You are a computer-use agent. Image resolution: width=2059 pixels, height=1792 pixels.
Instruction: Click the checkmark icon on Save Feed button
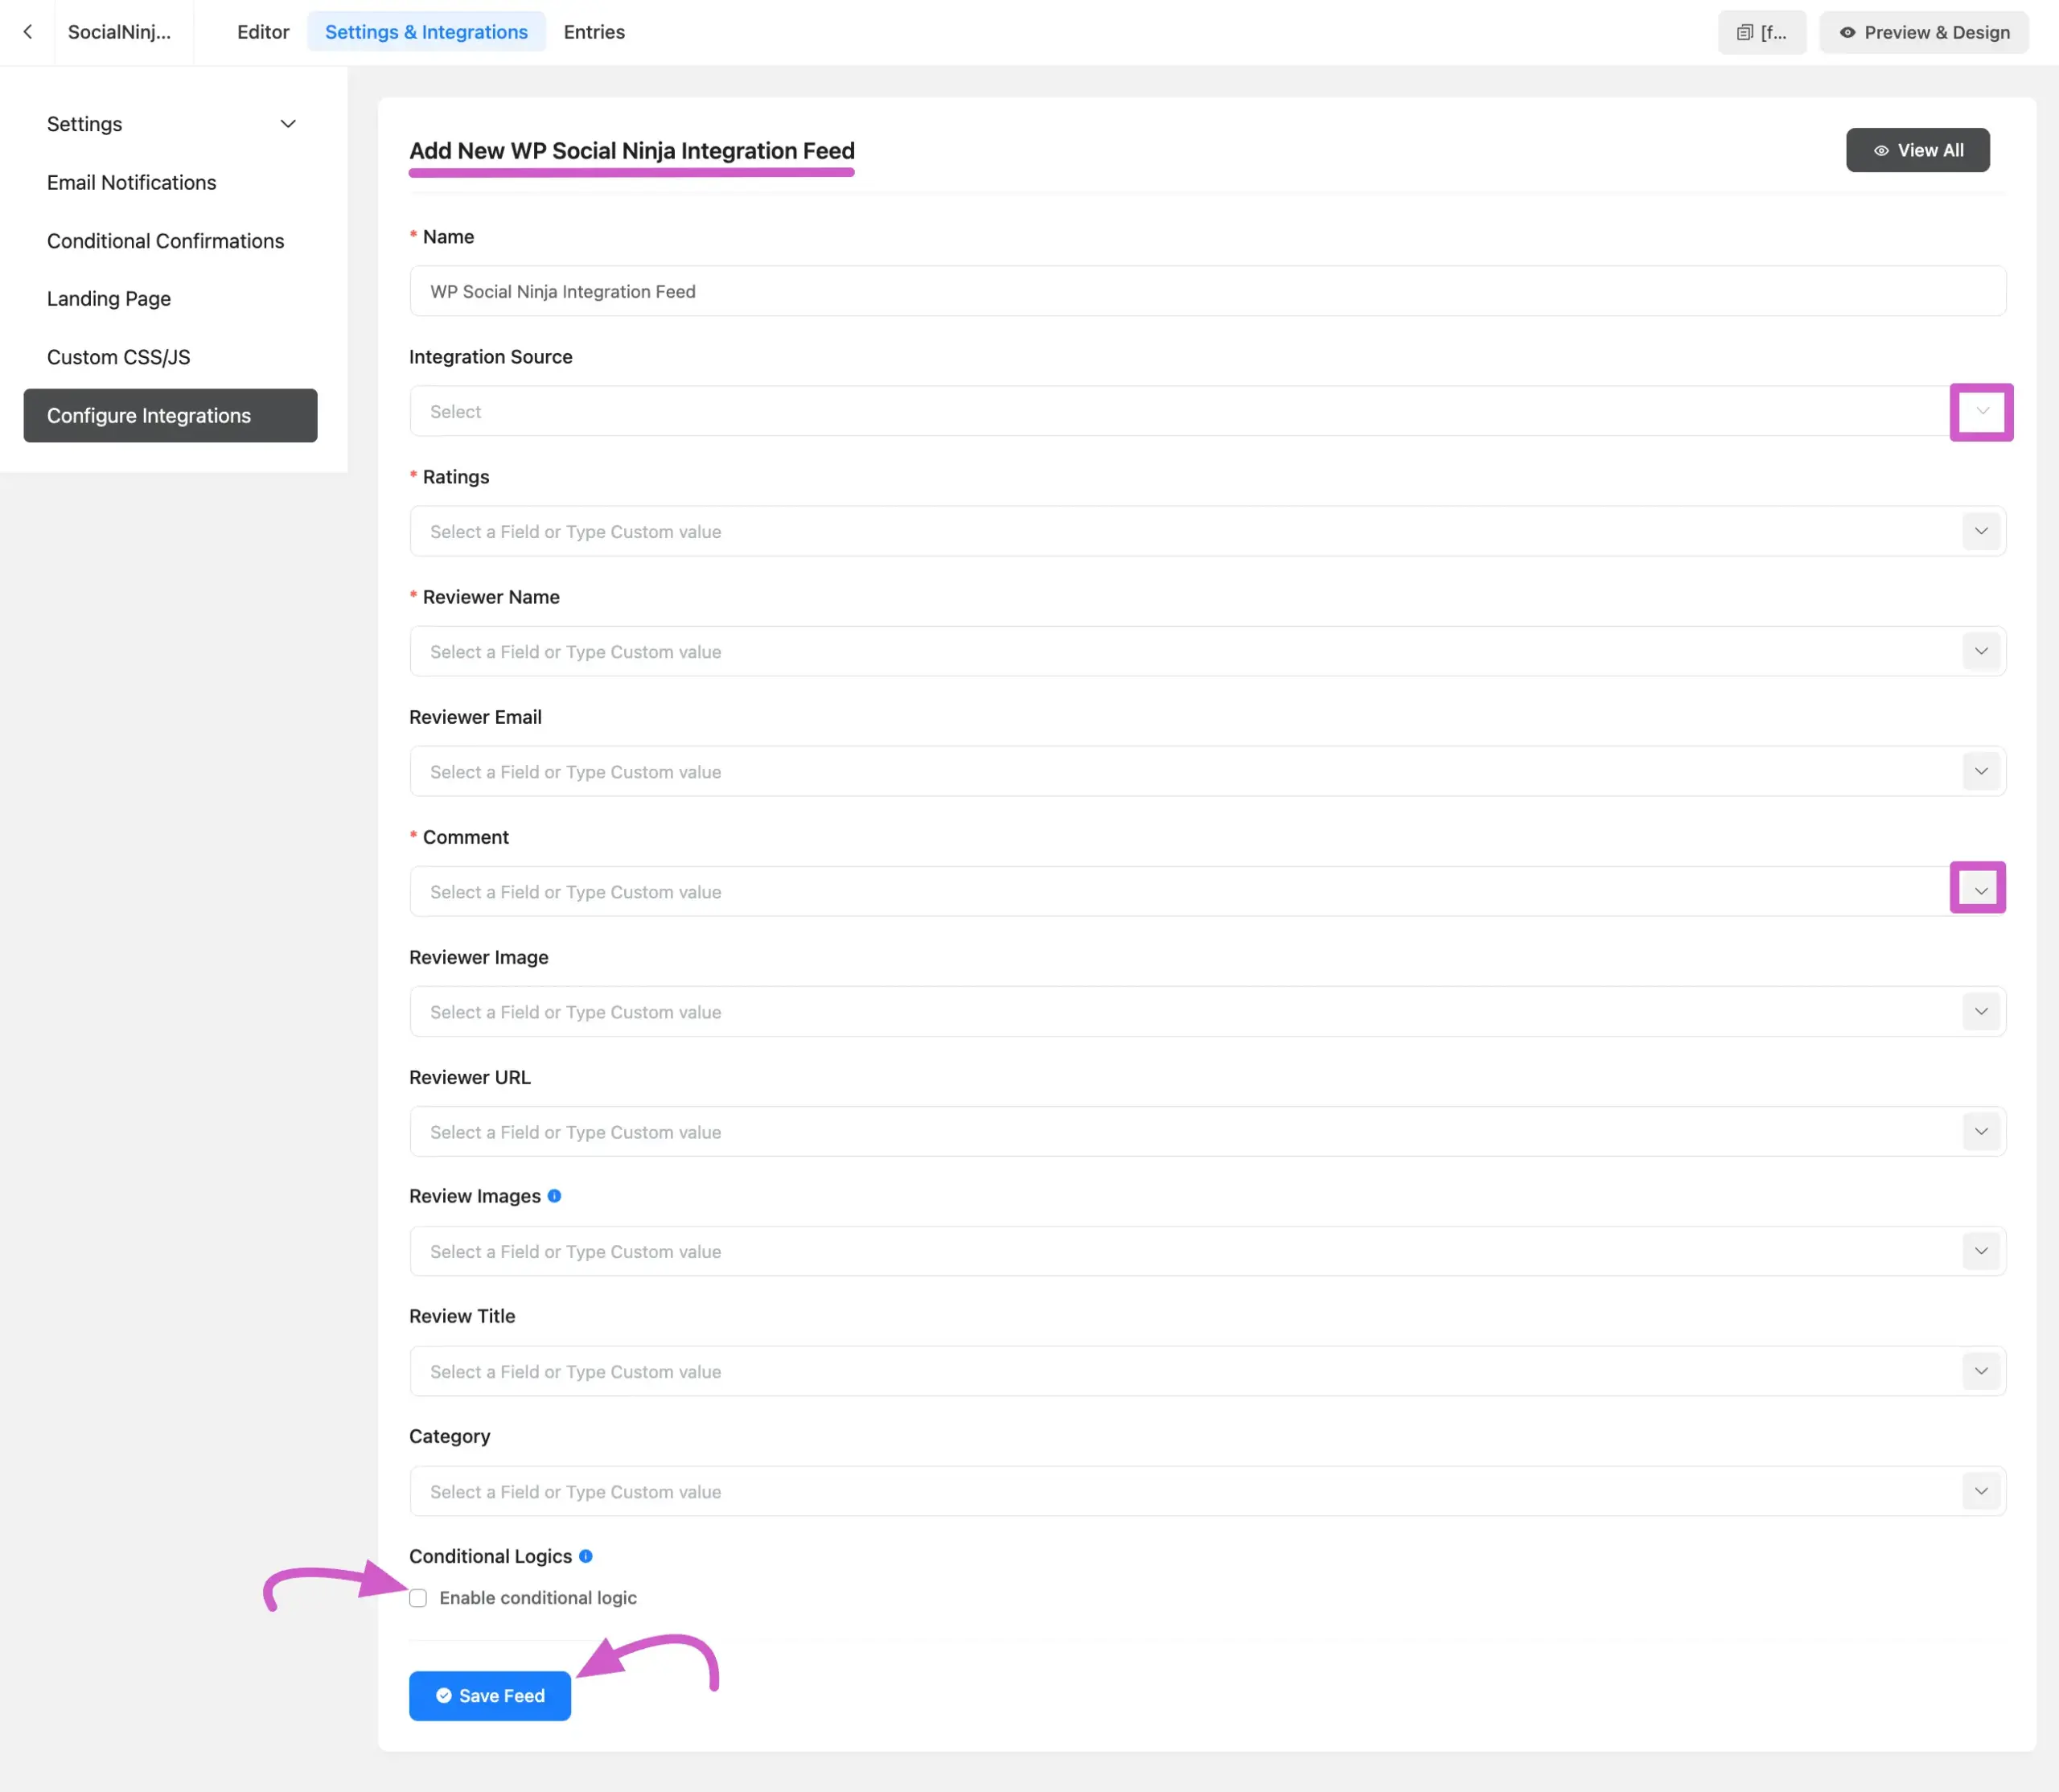click(443, 1695)
